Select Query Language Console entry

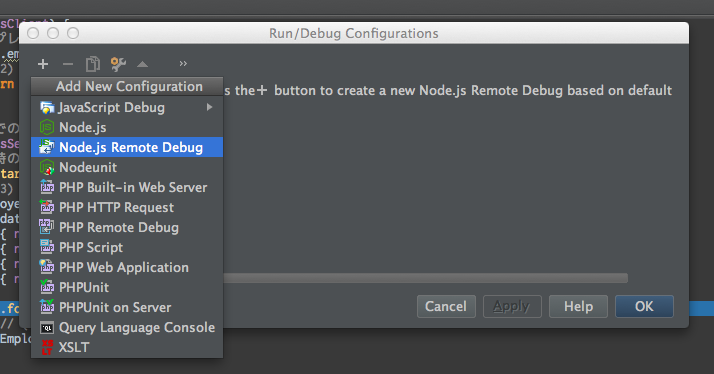[x=127, y=328]
